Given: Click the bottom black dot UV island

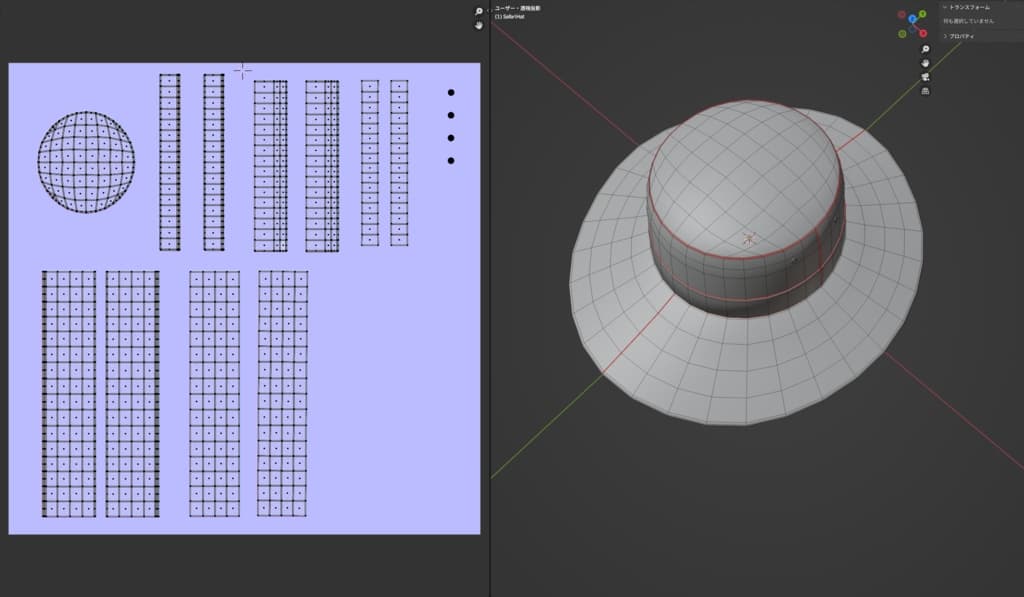Looking at the screenshot, I should point(451,161).
